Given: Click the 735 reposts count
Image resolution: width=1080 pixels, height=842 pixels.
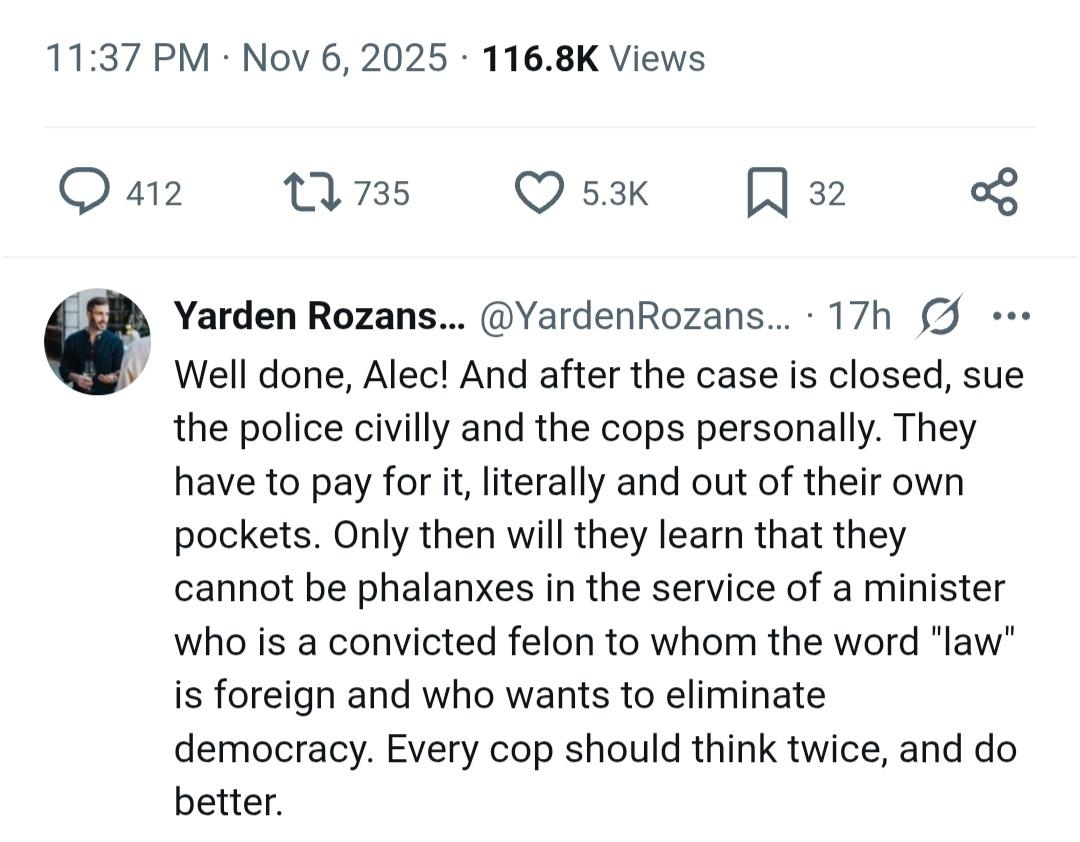Looking at the screenshot, I should 382,193.
